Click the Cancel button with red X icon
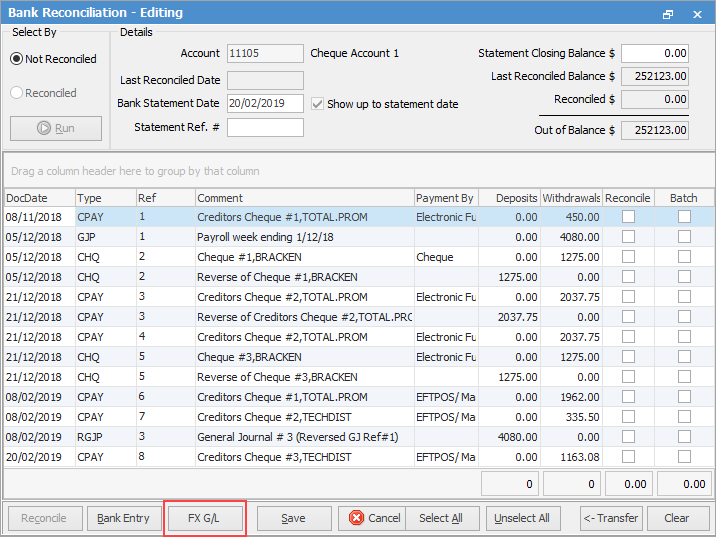 click(370, 518)
